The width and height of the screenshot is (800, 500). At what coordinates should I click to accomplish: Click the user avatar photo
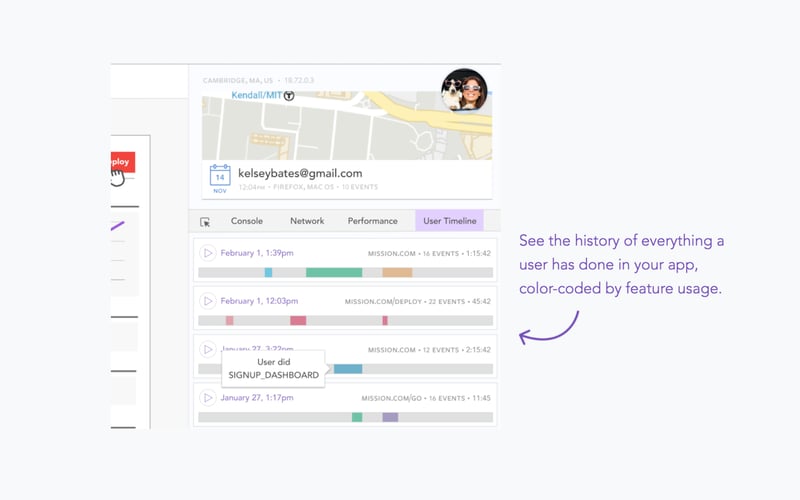464,90
